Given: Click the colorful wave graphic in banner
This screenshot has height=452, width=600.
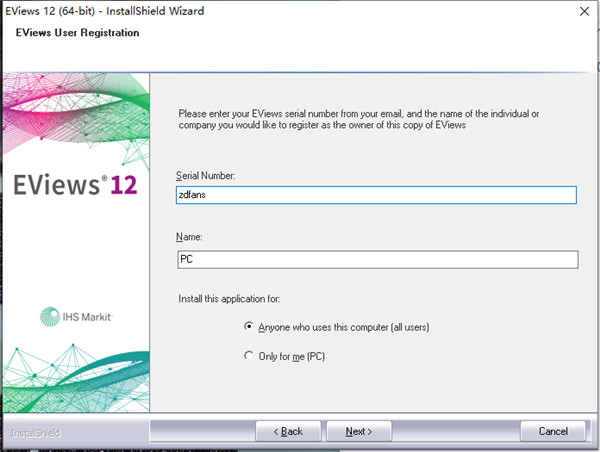Looking at the screenshot, I should click(x=75, y=110).
